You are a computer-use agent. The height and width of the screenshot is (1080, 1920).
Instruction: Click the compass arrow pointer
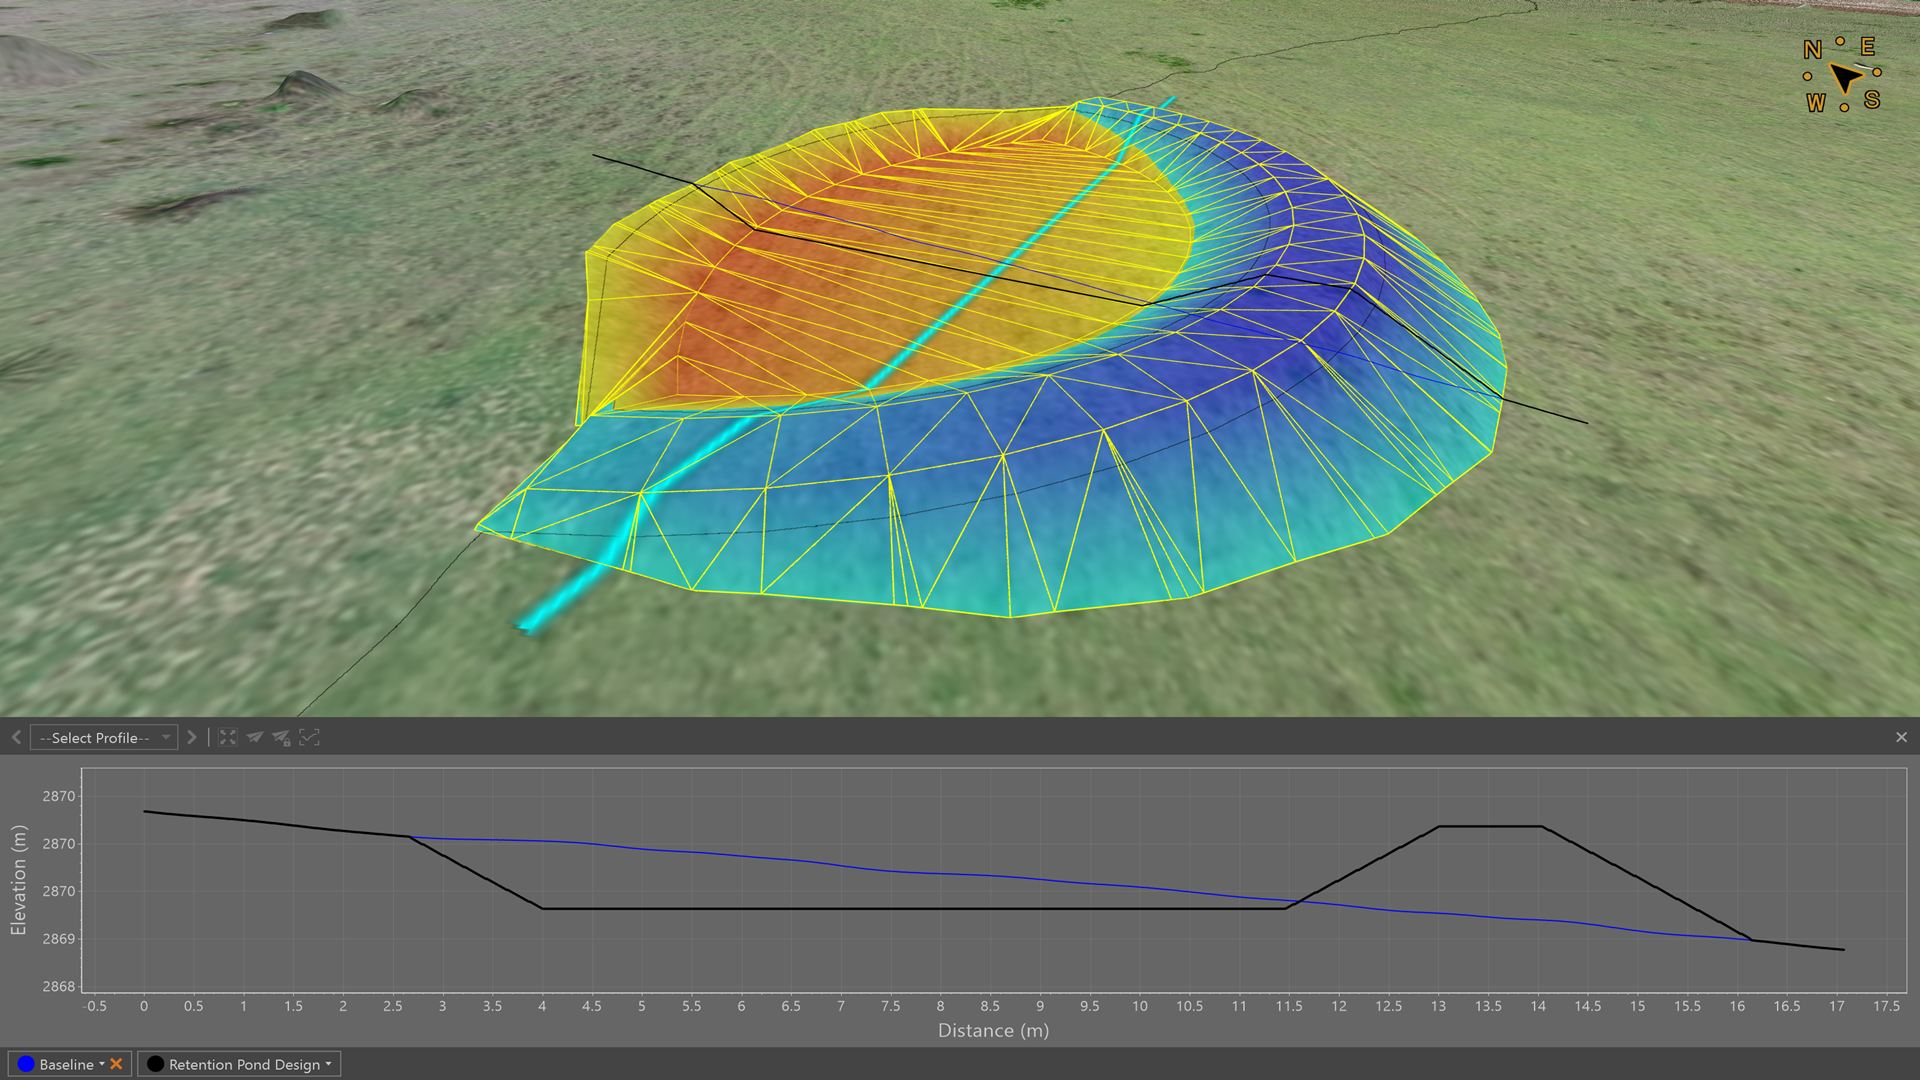coord(1846,77)
